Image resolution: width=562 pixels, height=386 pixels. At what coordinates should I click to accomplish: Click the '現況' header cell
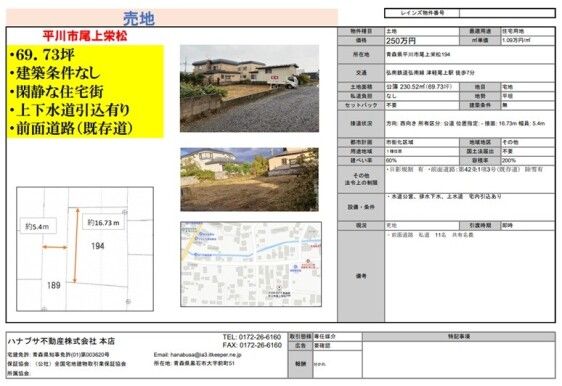tap(361, 226)
